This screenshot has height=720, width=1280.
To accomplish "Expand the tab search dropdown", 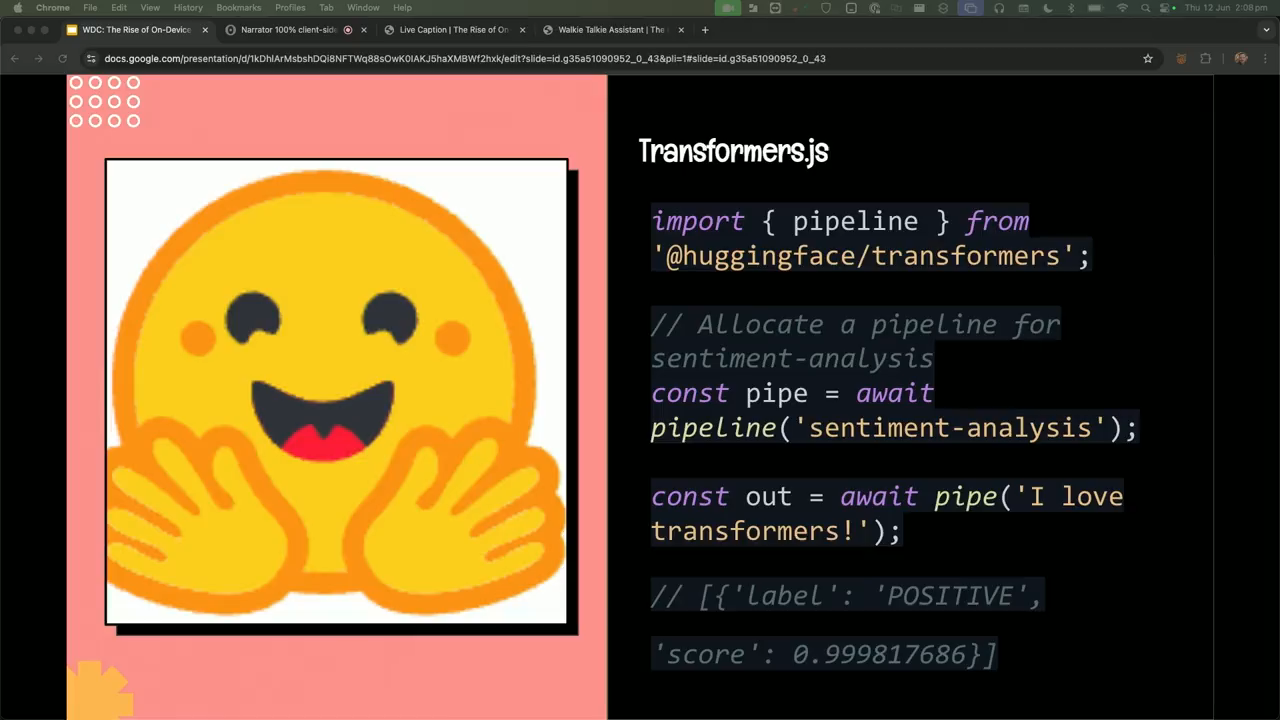I will (1264, 30).
